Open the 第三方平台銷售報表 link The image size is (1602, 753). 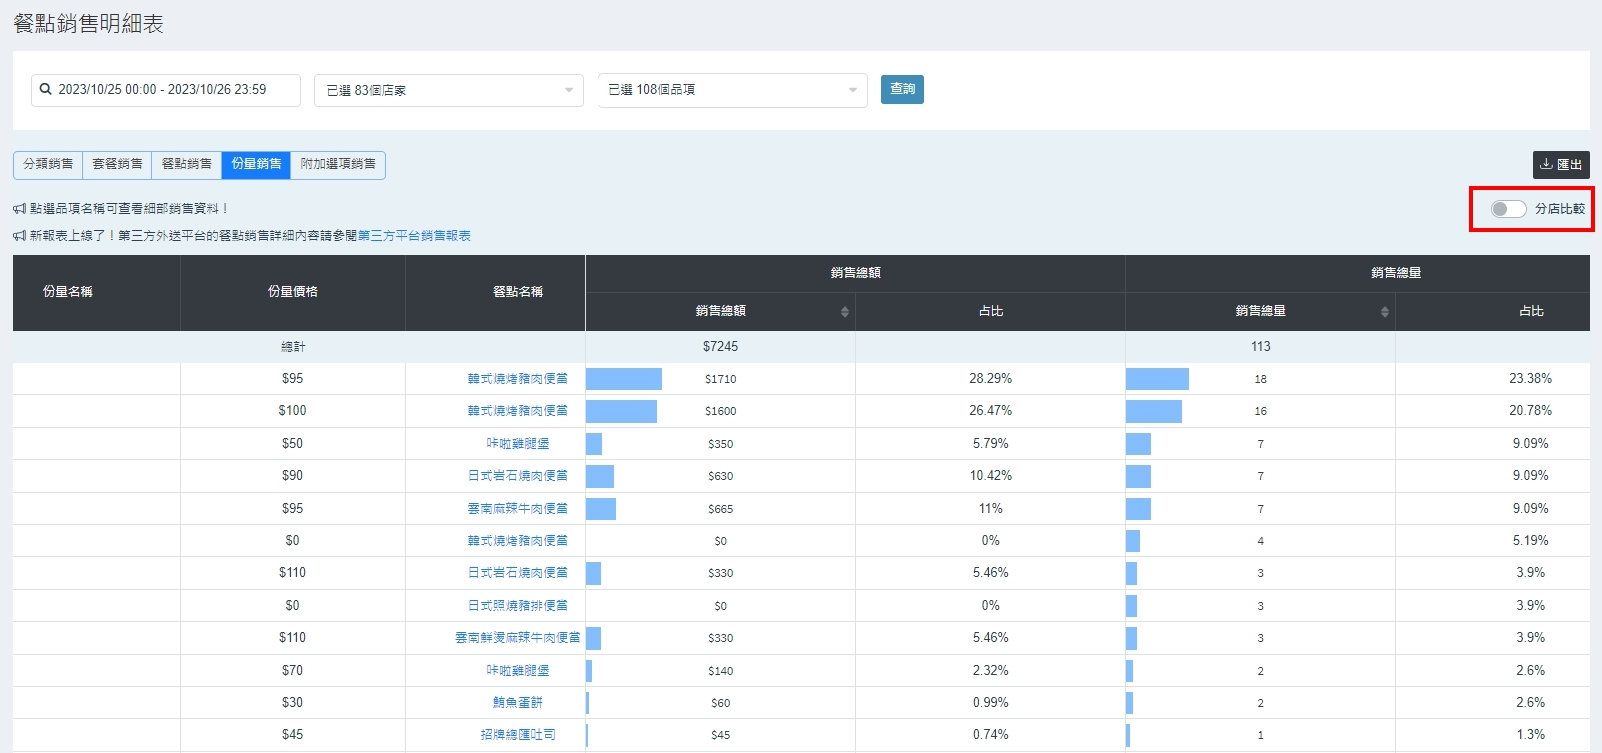414,236
